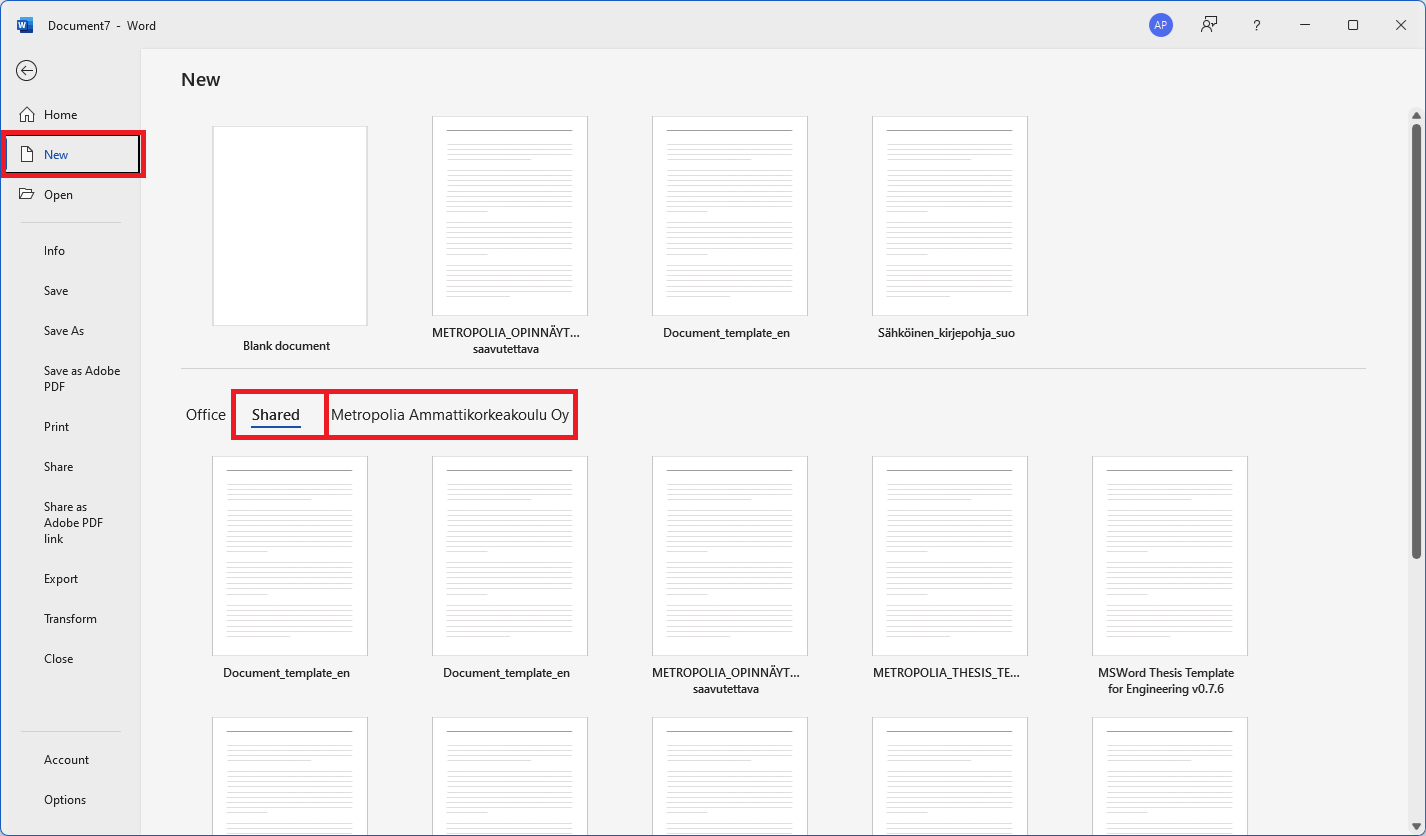Select Save as Adobe PDF
1426x836 pixels.
click(x=70, y=379)
